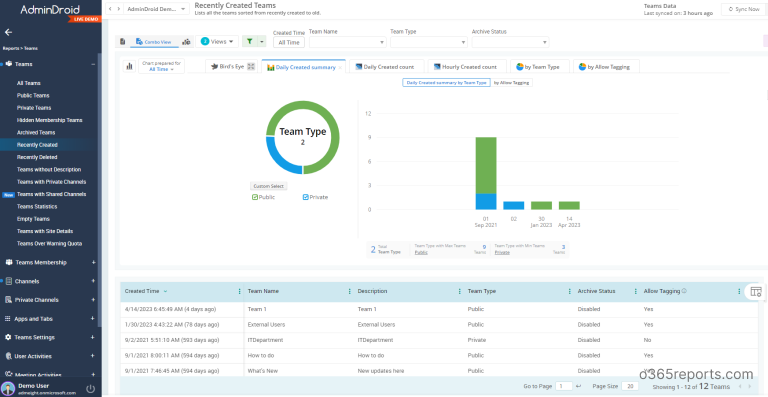The width and height of the screenshot is (768, 397).
Task: Select the 'by Allow Tagging' sub-view button
Action: [512, 83]
